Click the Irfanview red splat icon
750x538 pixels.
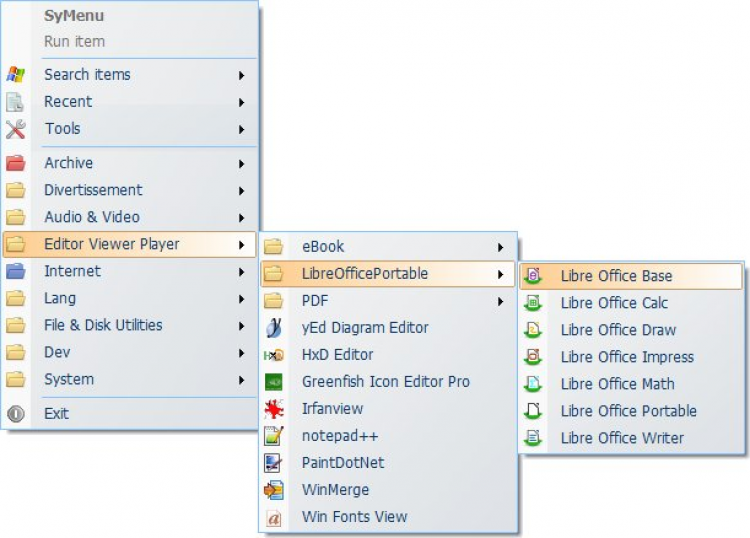coord(273,409)
